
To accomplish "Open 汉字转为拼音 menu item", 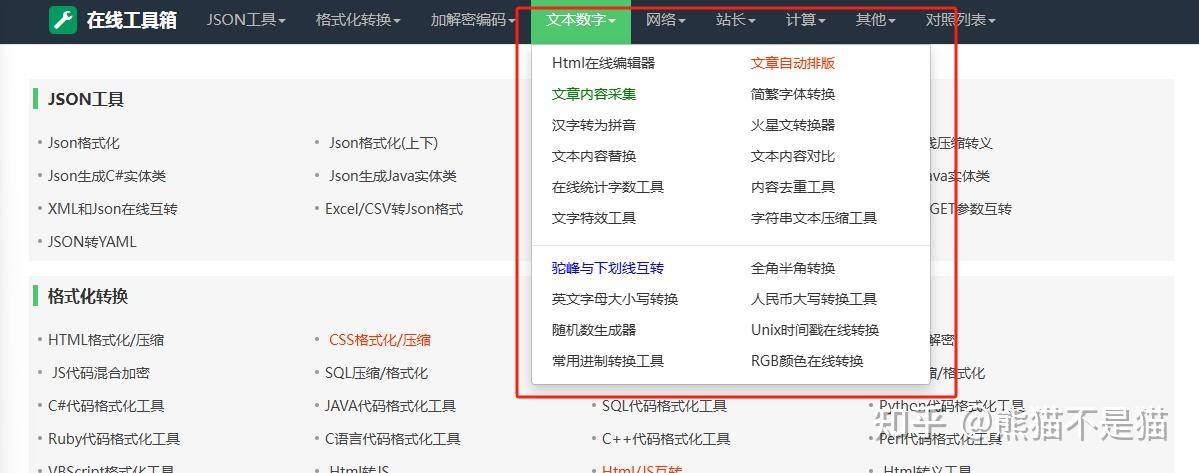I will pos(594,125).
